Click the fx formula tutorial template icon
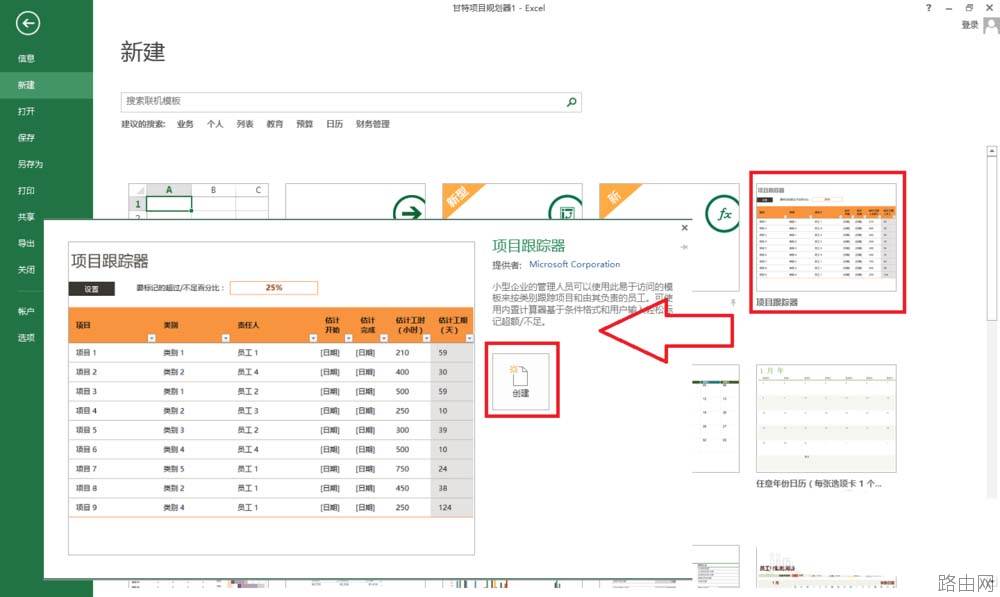 [723, 214]
